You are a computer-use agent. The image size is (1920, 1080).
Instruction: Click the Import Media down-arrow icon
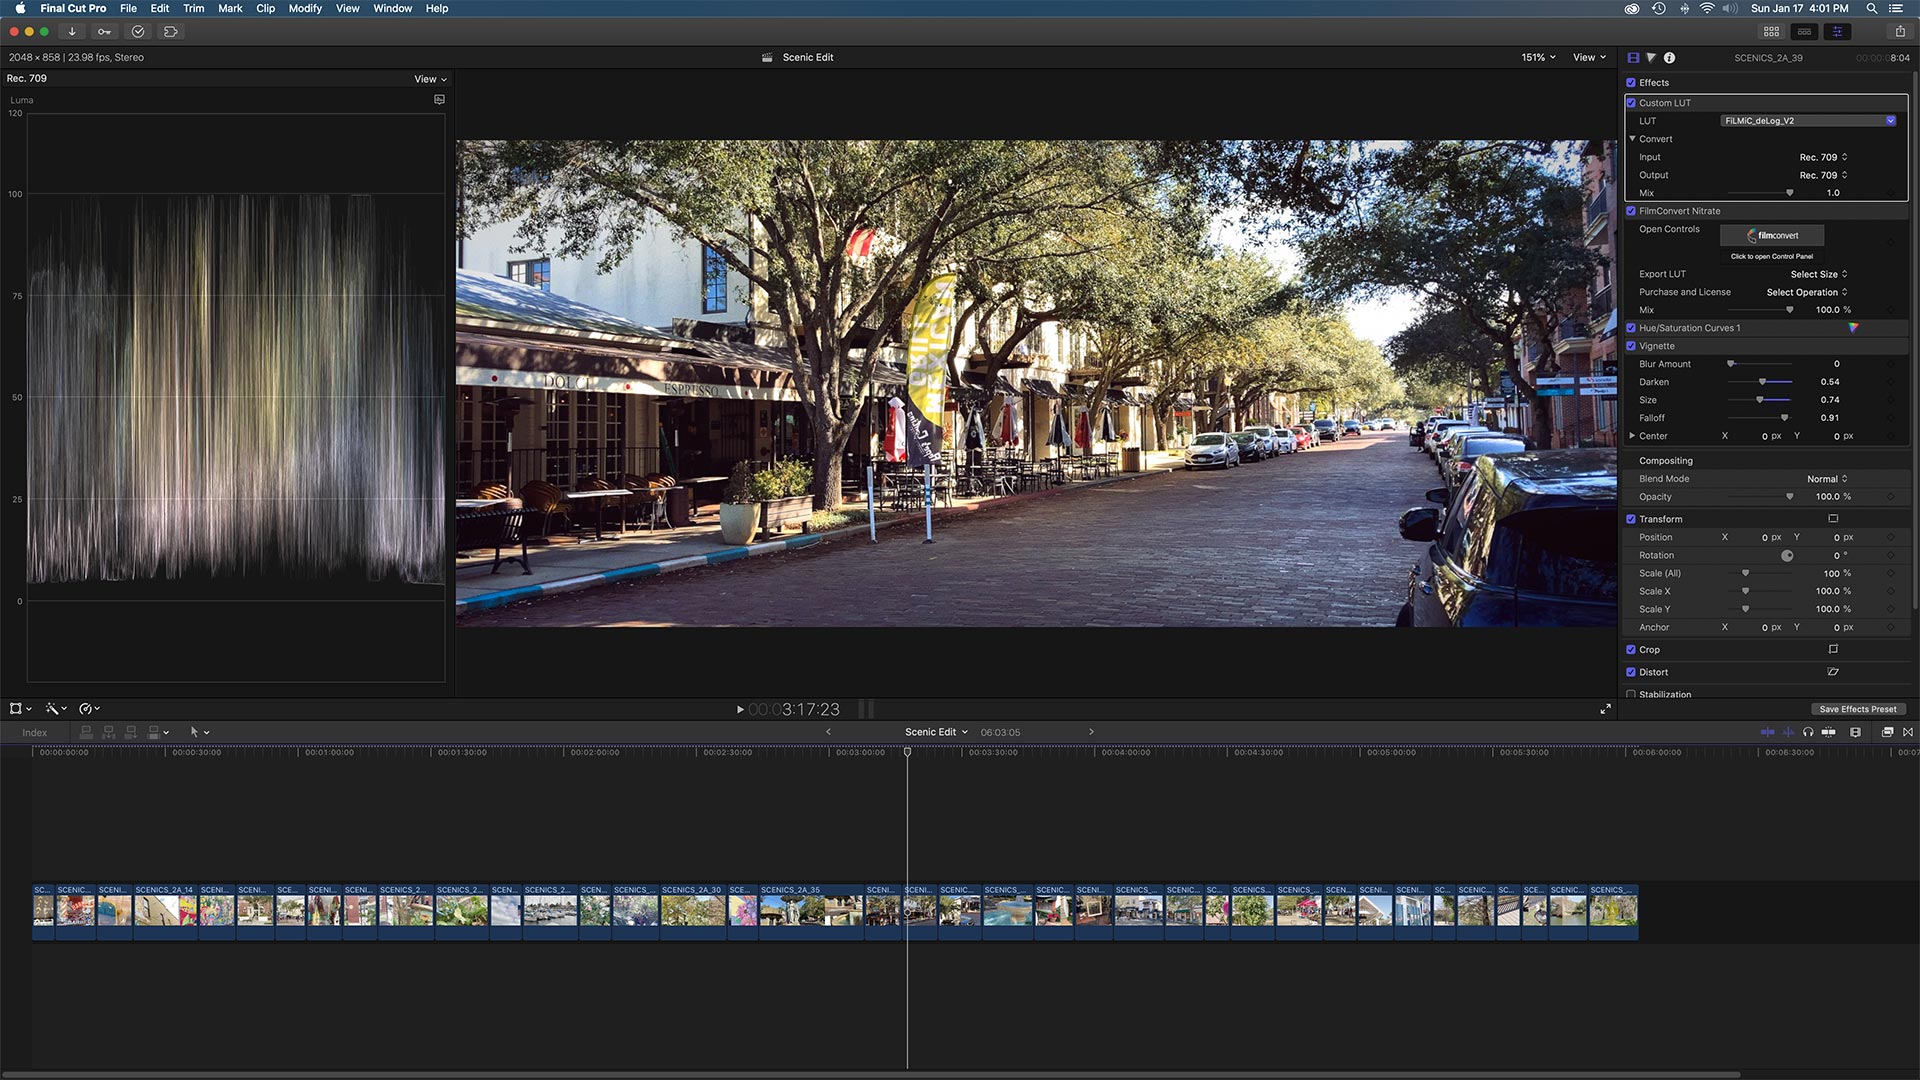[72, 31]
